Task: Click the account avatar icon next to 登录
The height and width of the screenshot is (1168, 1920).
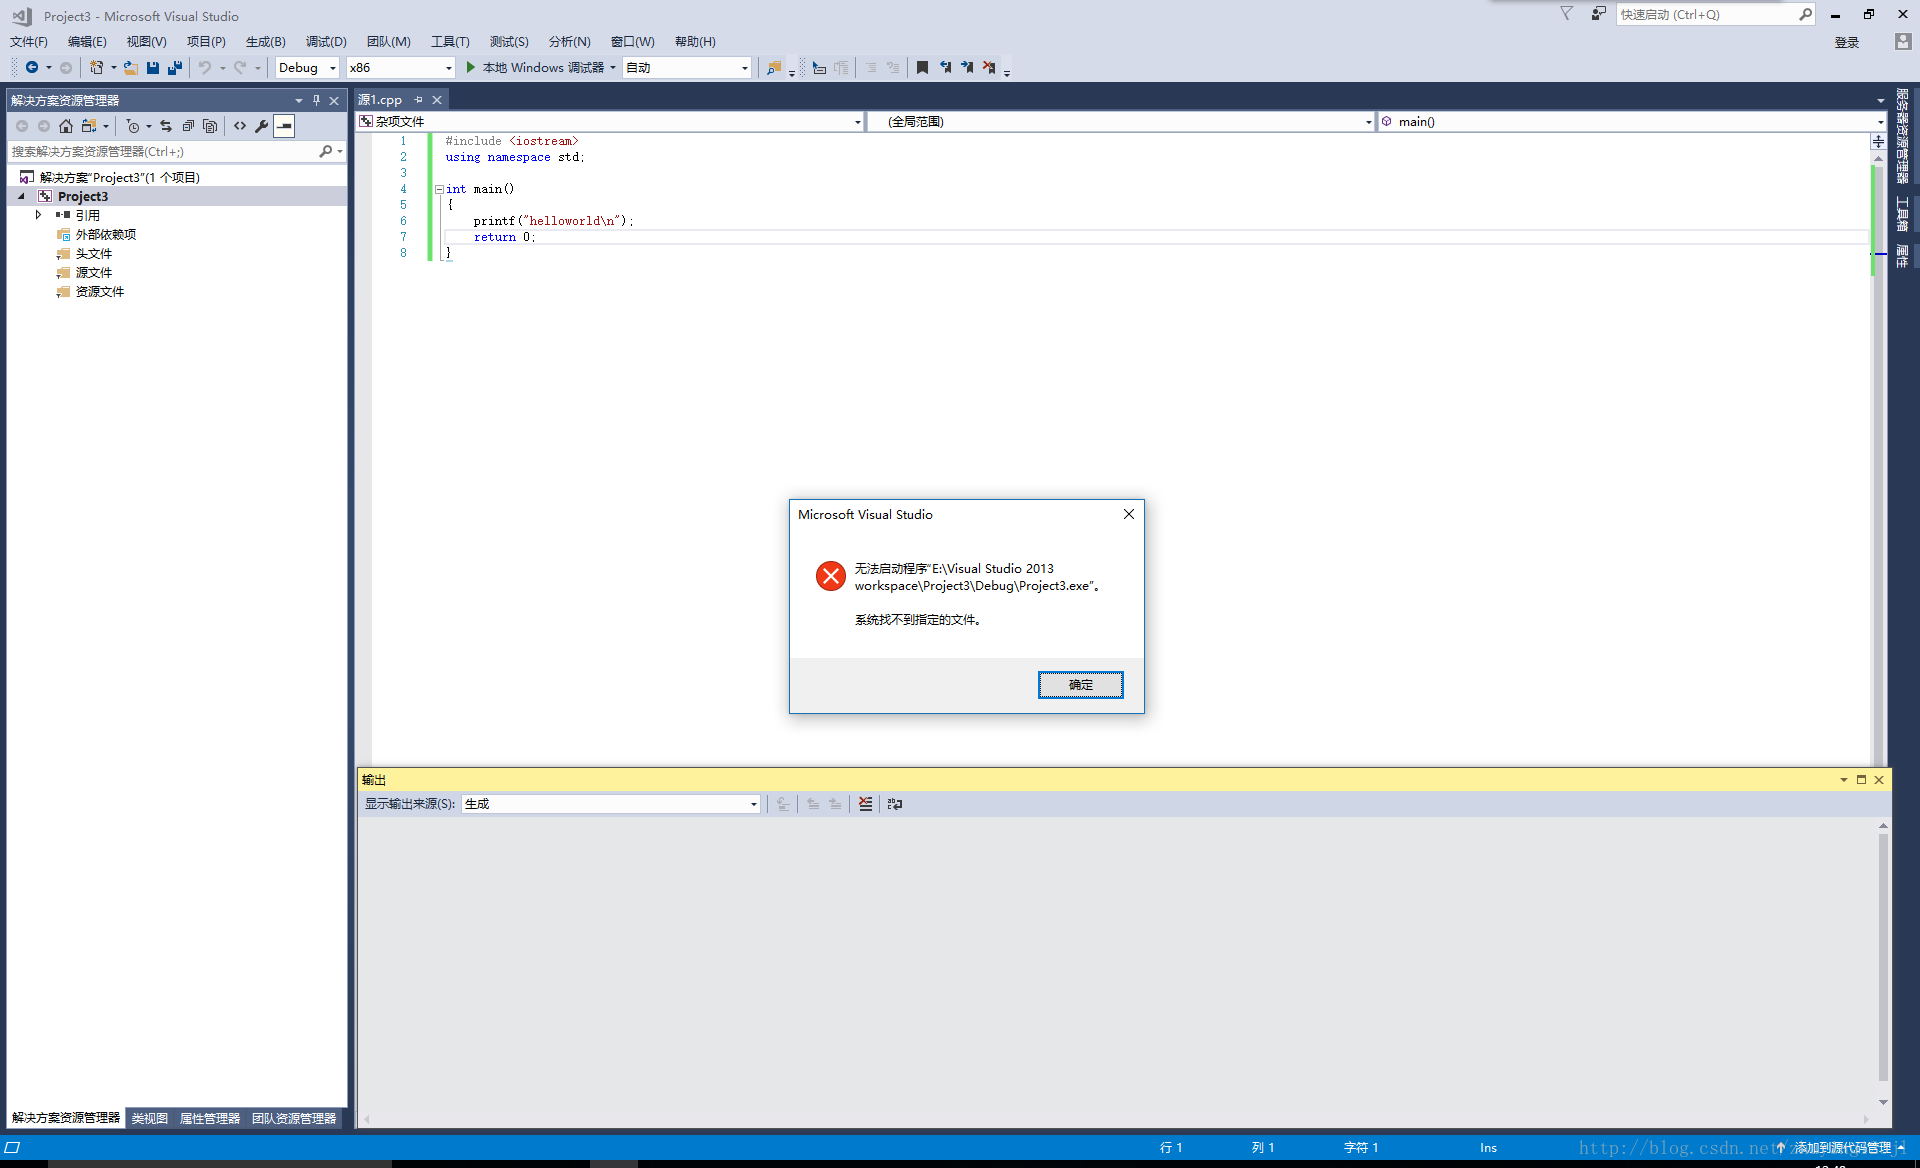Action: [x=1903, y=41]
